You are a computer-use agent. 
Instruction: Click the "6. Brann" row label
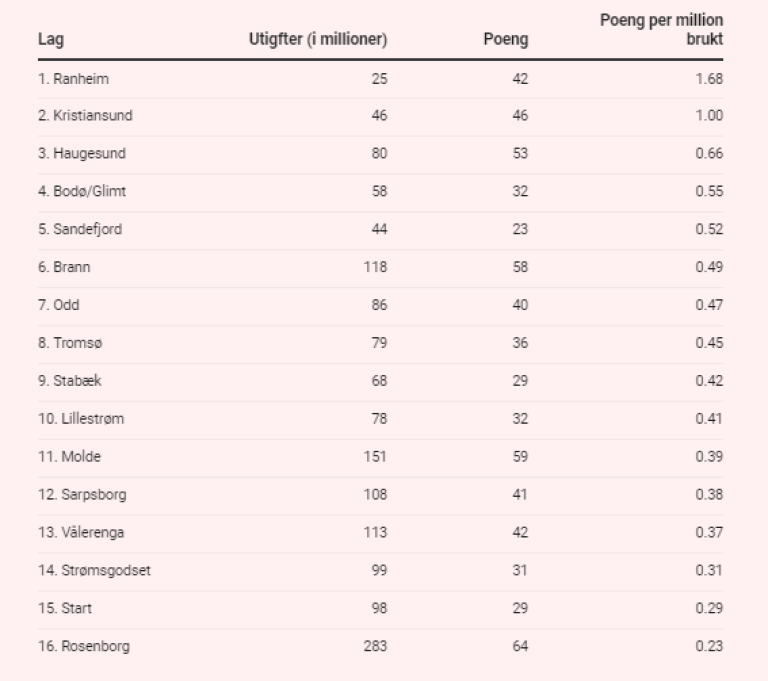[64, 268]
